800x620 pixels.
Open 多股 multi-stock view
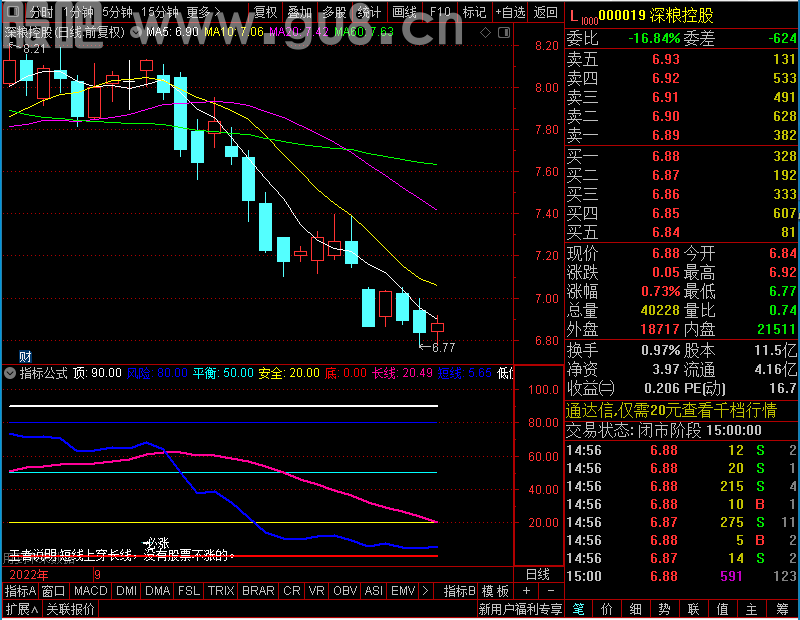tap(334, 12)
